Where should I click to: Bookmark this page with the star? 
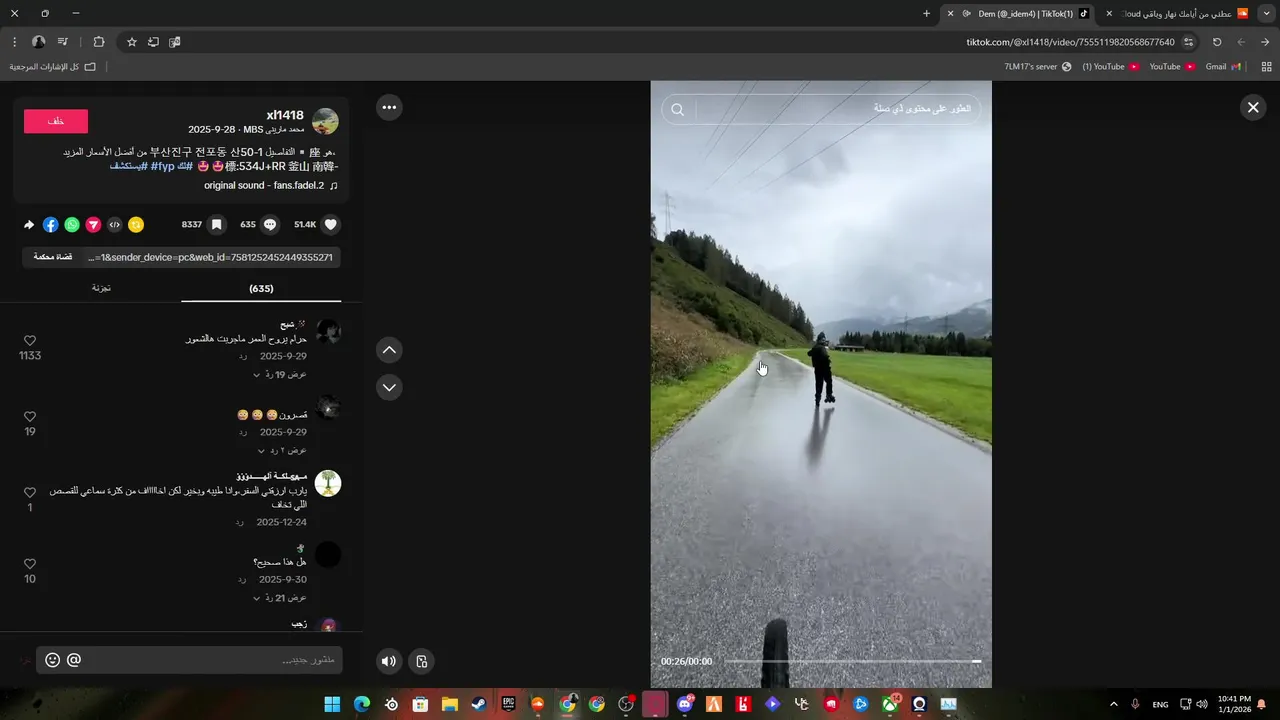[x=131, y=42]
